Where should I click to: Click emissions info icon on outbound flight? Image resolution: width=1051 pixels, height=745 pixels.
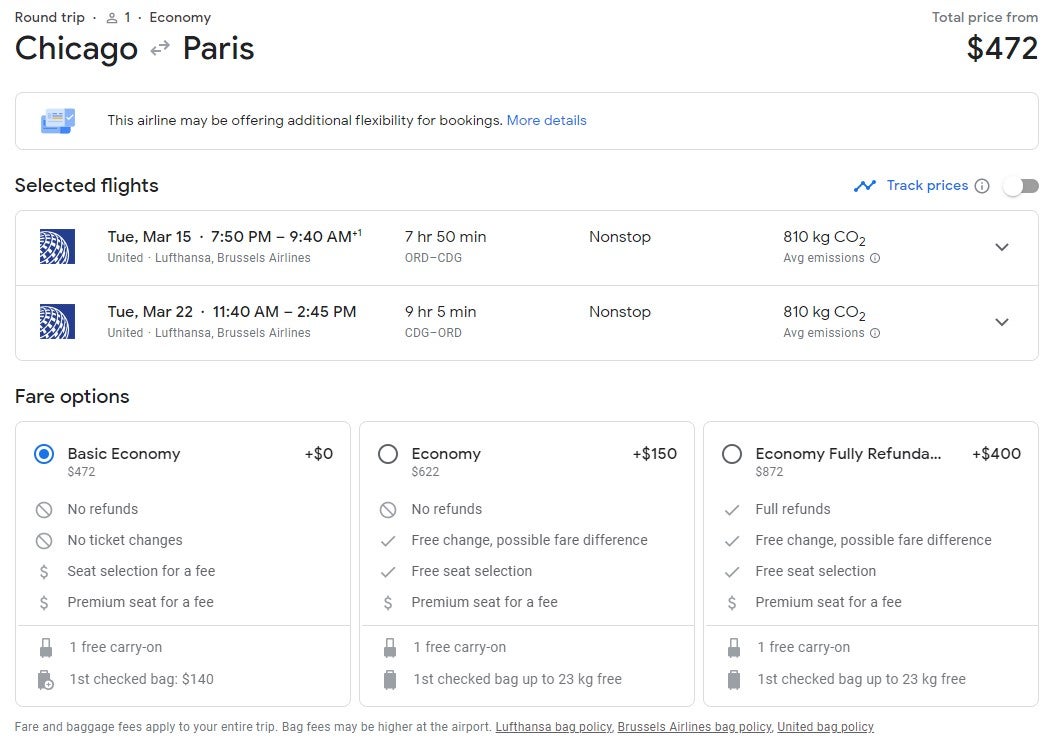[875, 258]
